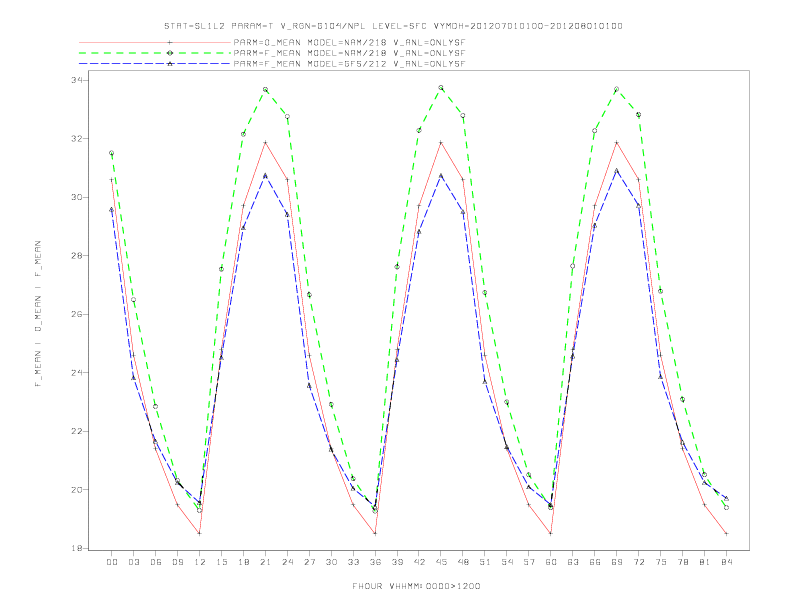Viewport: 792px width, 612px height.
Task: Click x-axis tick label 27
Action: [x=309, y=562]
